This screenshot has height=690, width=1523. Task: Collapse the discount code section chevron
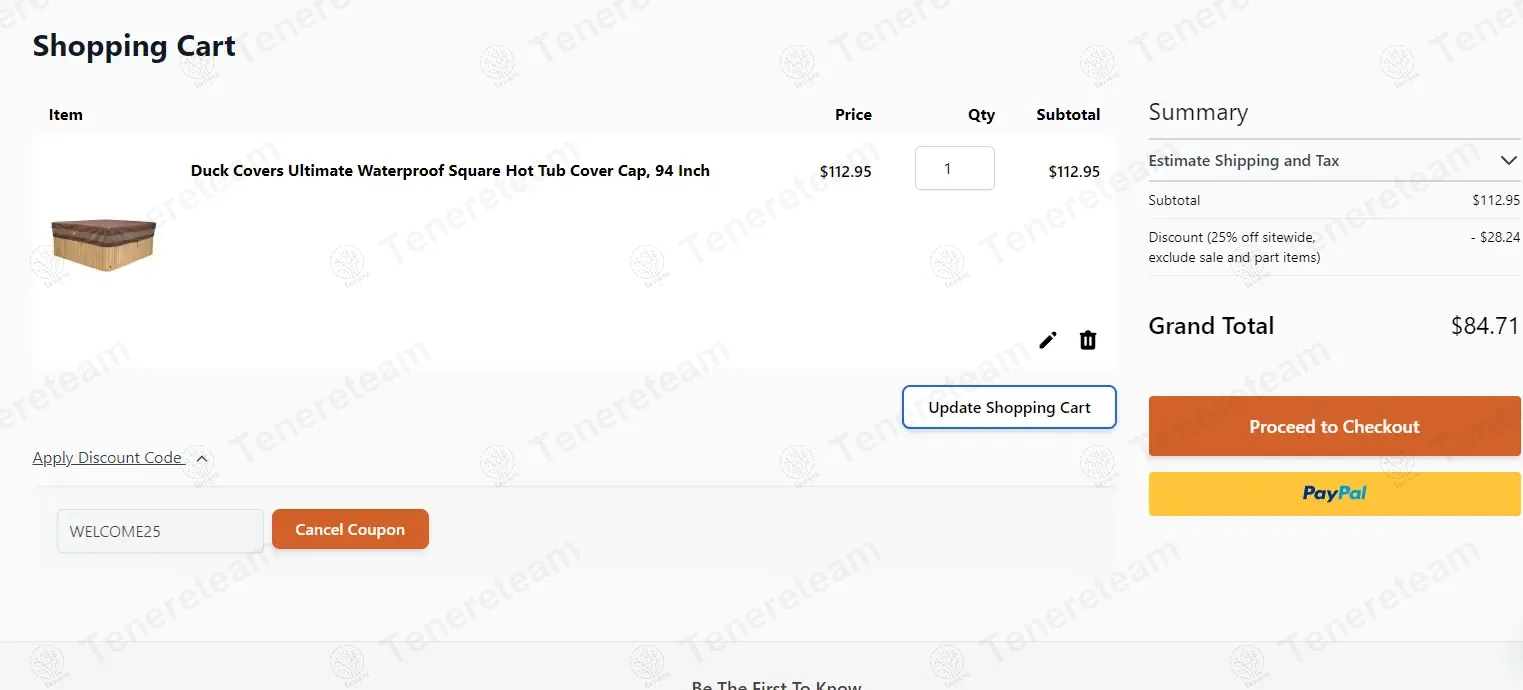pos(202,459)
